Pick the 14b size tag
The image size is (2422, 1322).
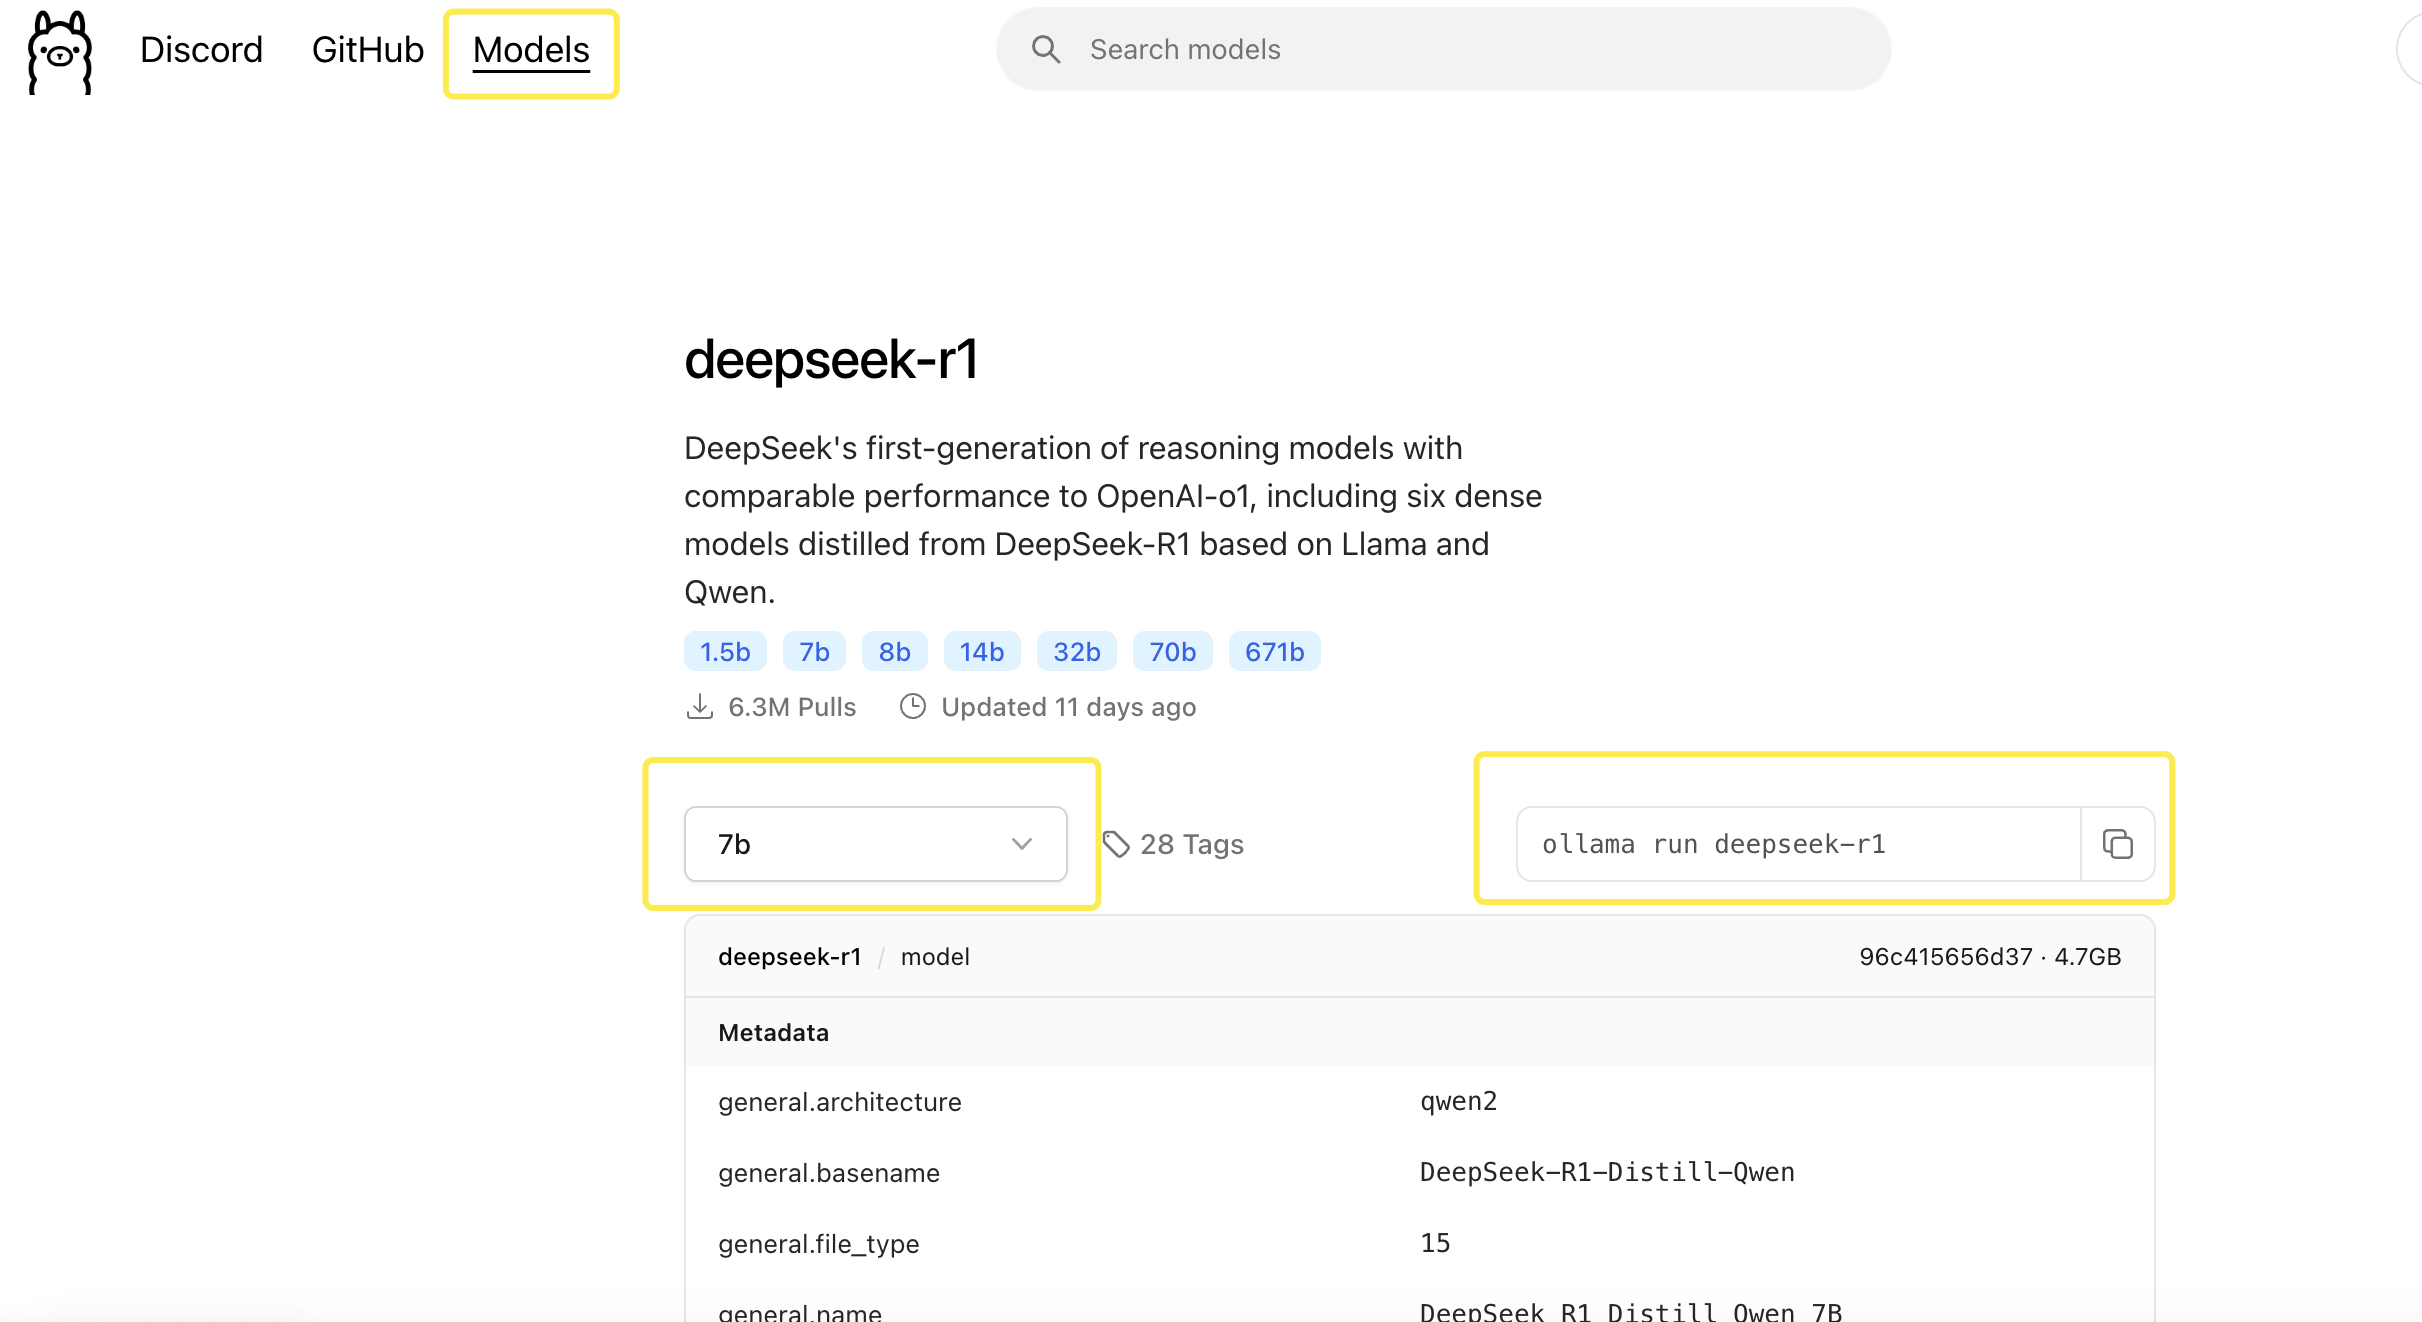(981, 652)
